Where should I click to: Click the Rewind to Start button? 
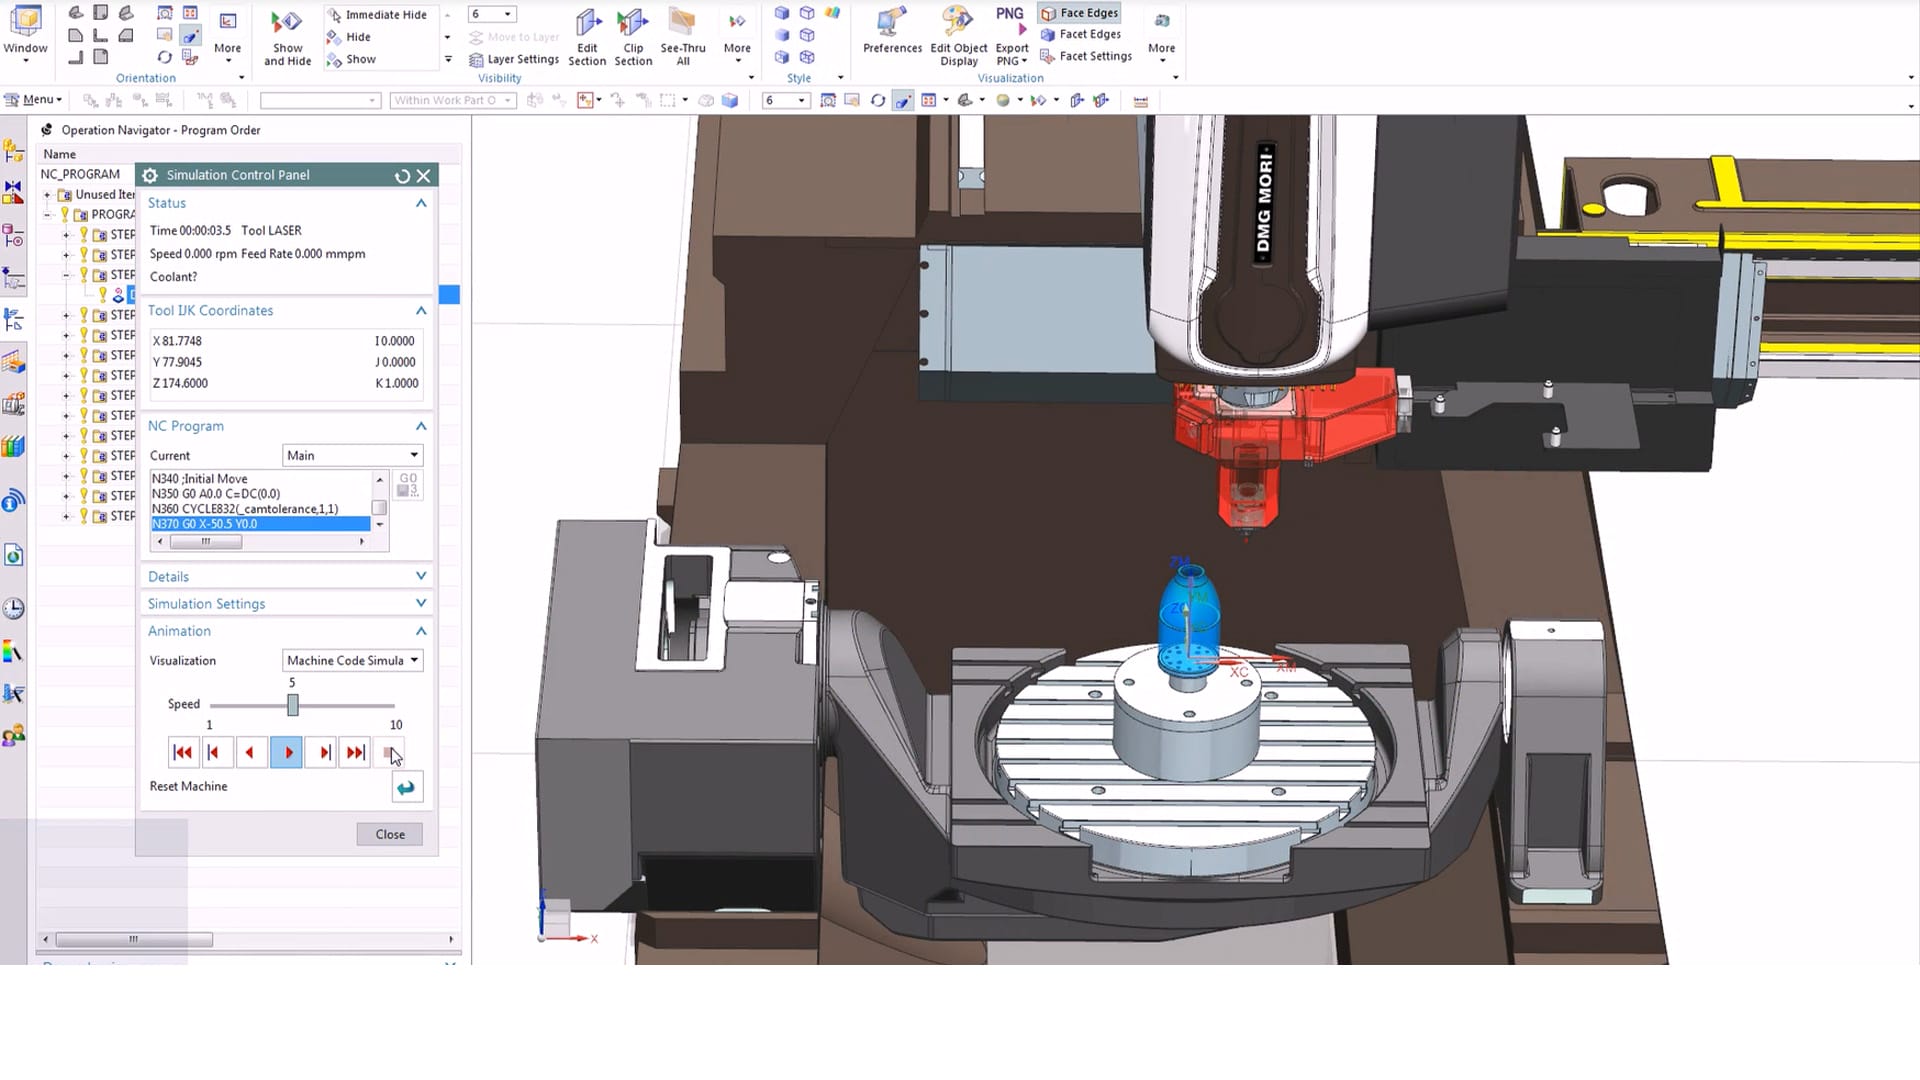click(x=183, y=752)
